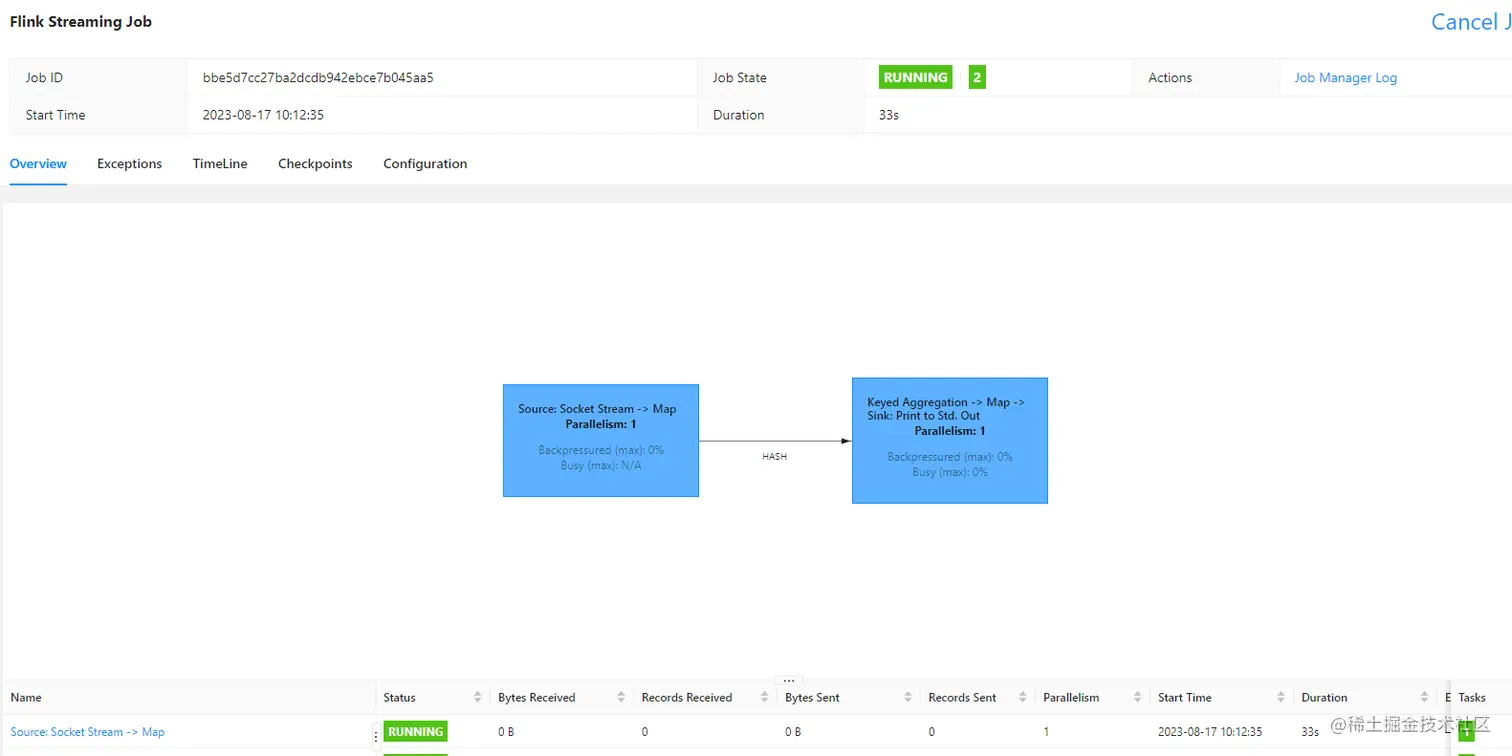Viewport: 1512px width, 756px height.
Task: Sort table by Parallelism column
Action: pos(1138,698)
